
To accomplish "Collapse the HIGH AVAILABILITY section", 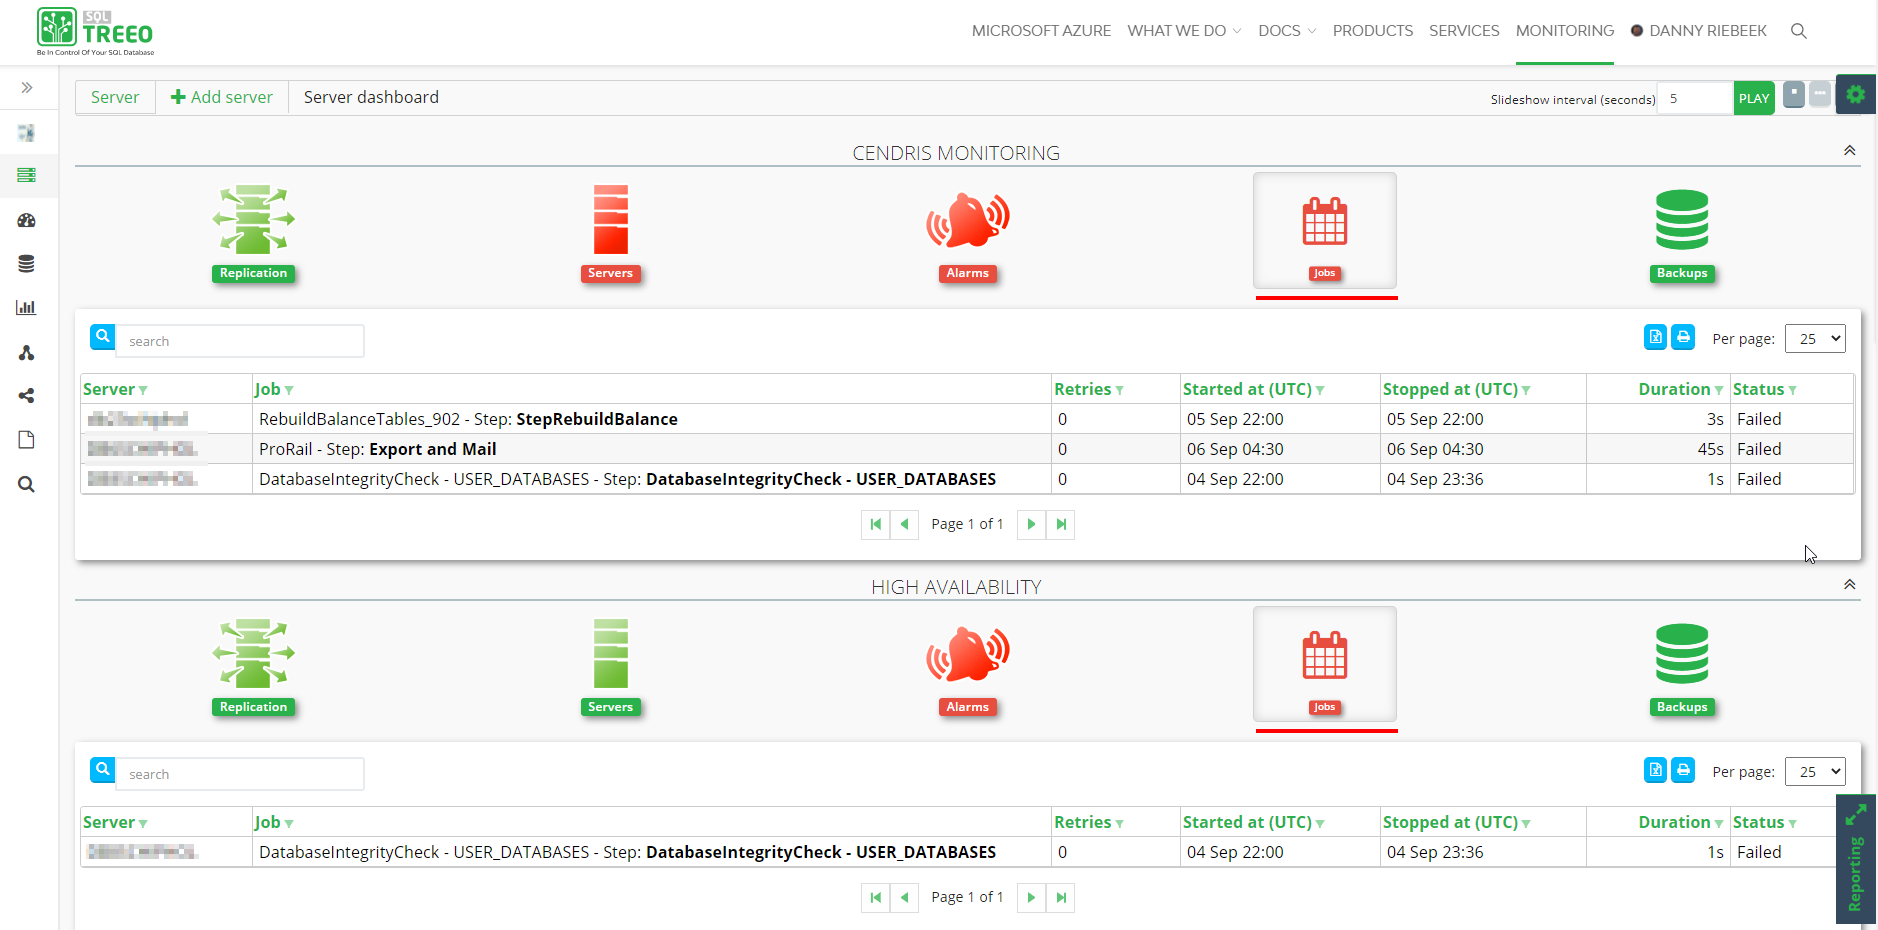I will point(1849,584).
